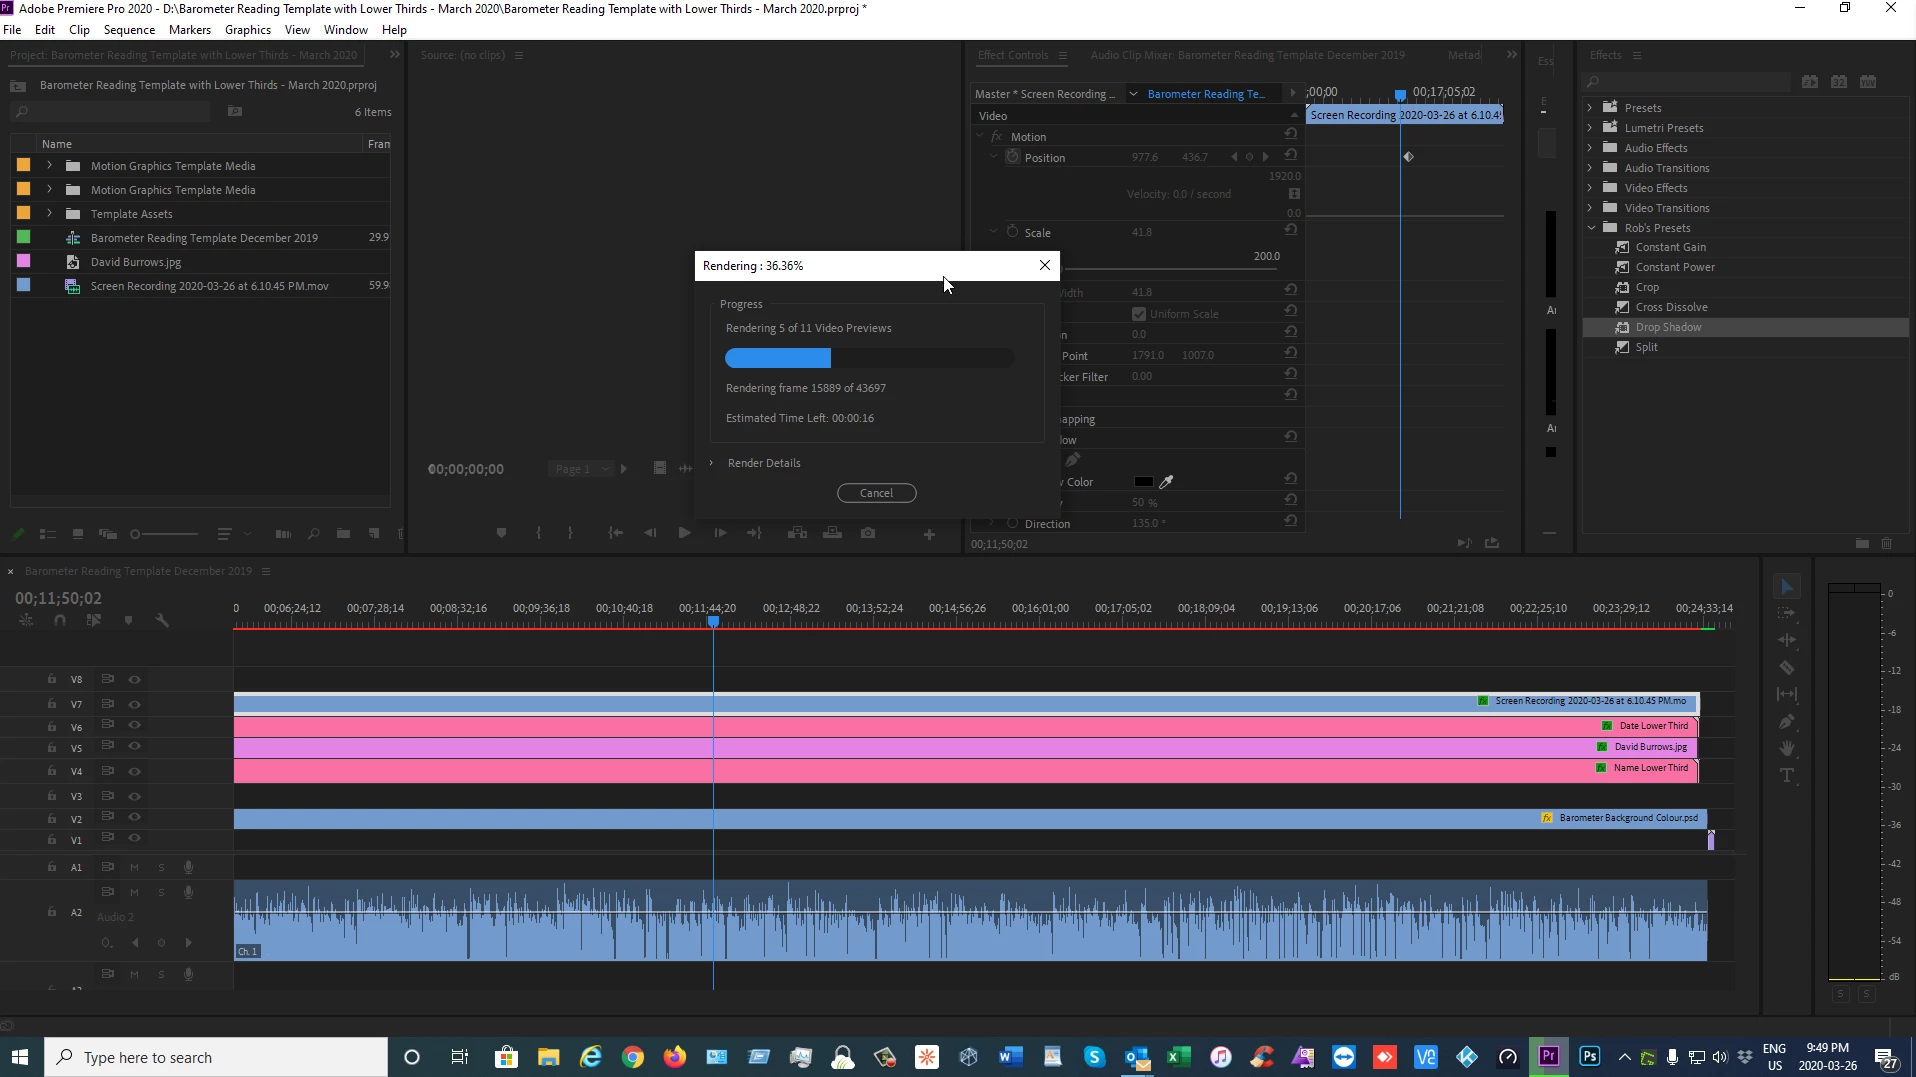Open Source Monitor button editor plus icon
The height and width of the screenshot is (1077, 1916).
click(x=929, y=535)
